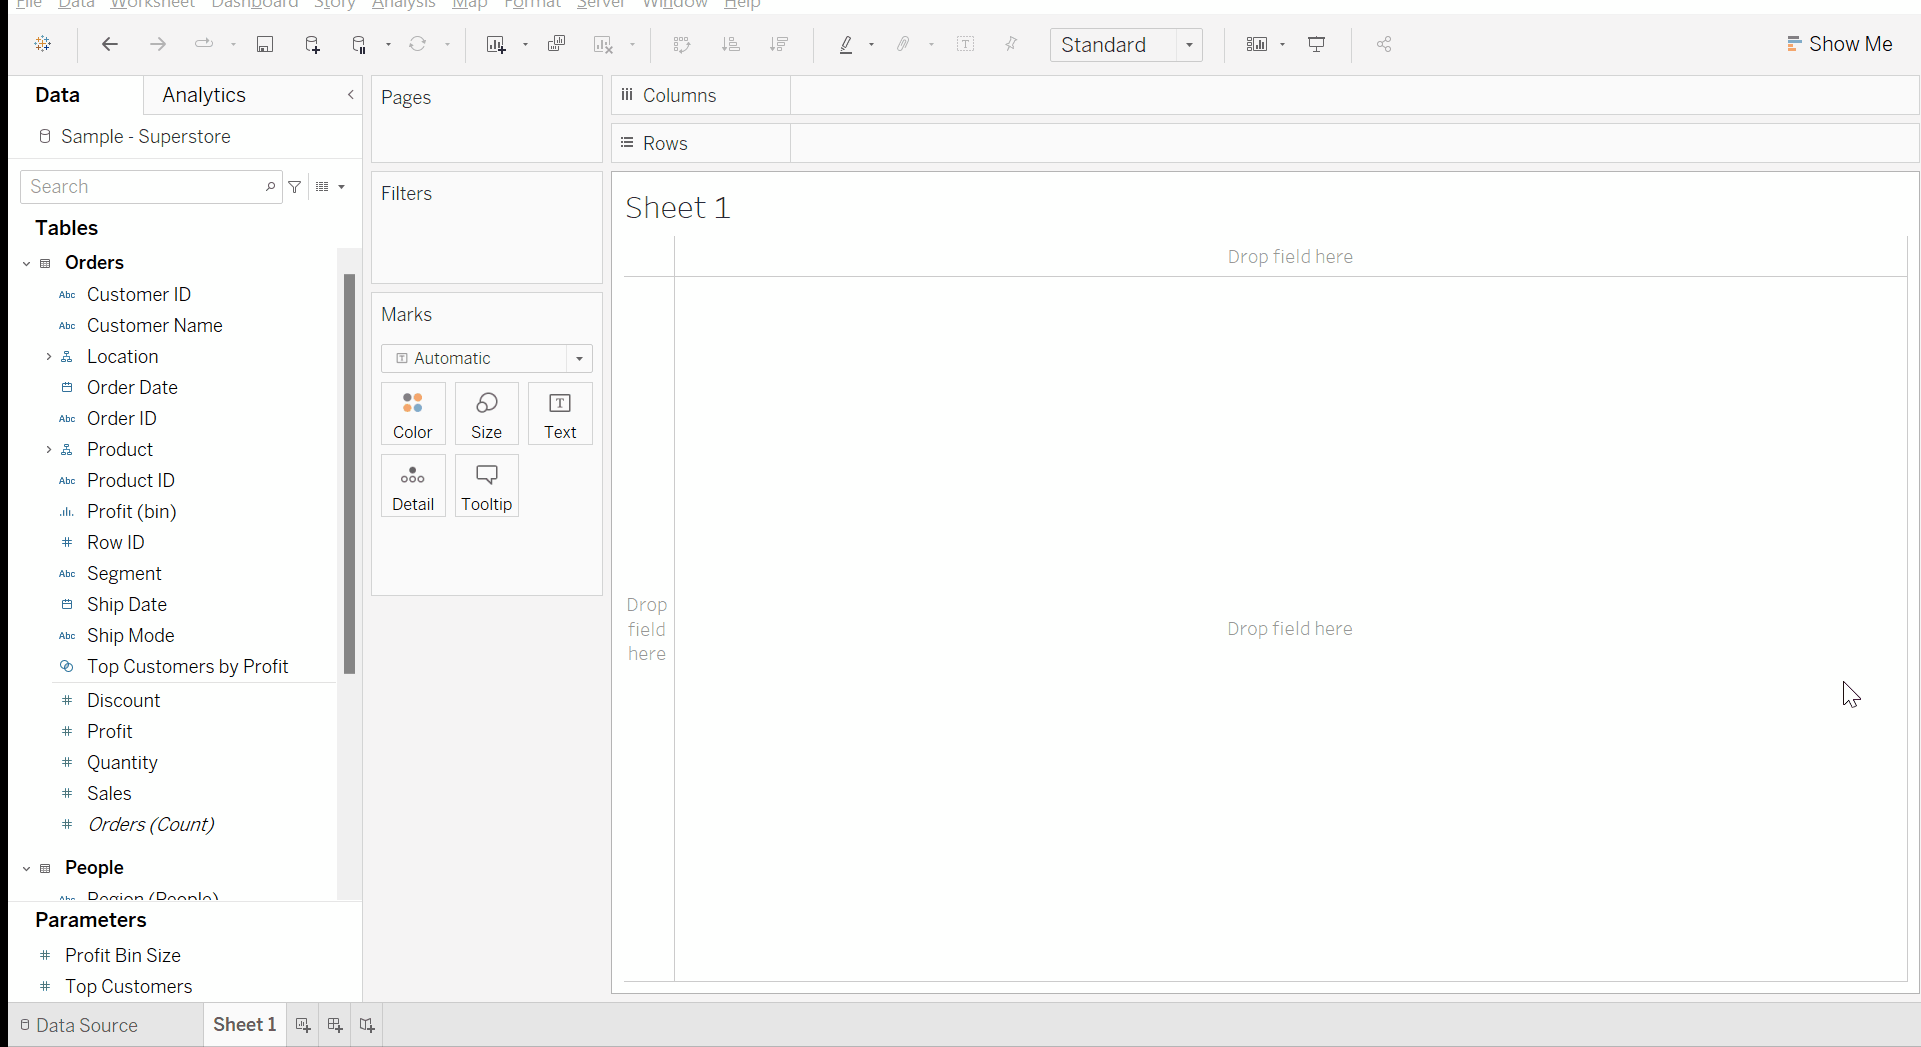This screenshot has width=1921, height=1047.
Task: Expand the Location hierarchy
Action: [48, 357]
